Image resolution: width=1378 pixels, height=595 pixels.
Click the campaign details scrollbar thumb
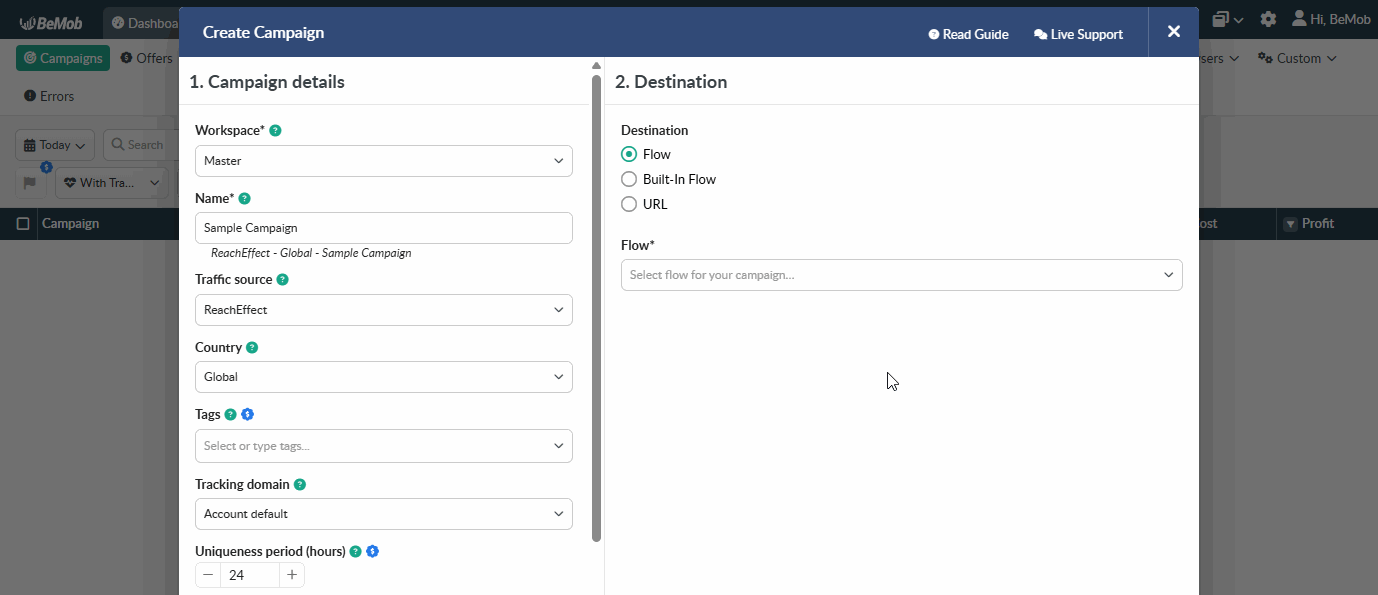[x=597, y=308]
